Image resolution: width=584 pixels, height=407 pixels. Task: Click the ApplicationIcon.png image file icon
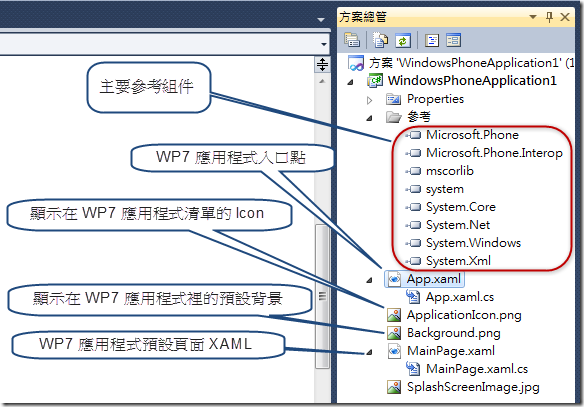394,315
